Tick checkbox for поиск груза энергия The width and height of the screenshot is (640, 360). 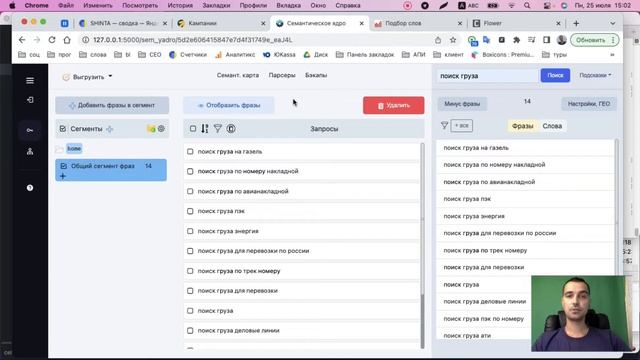(190, 231)
